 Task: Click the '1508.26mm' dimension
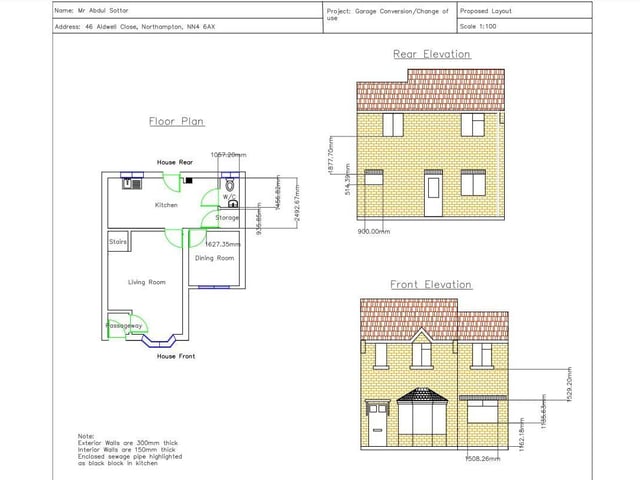pyautogui.click(x=482, y=459)
